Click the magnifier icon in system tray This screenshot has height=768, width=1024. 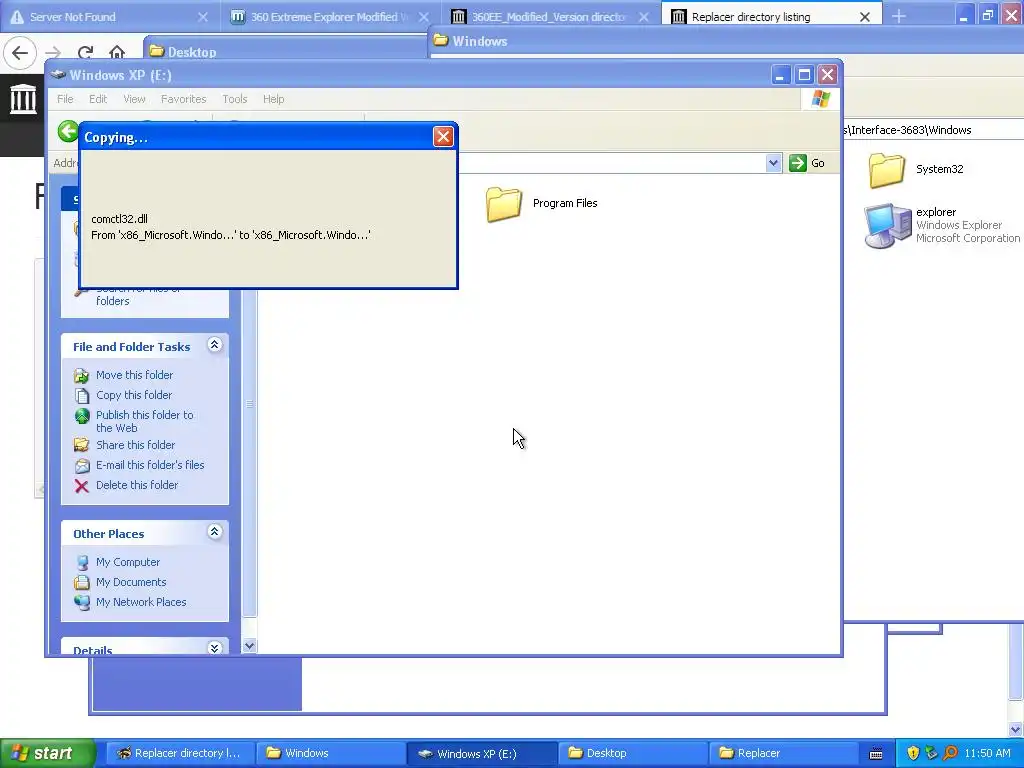(950, 753)
